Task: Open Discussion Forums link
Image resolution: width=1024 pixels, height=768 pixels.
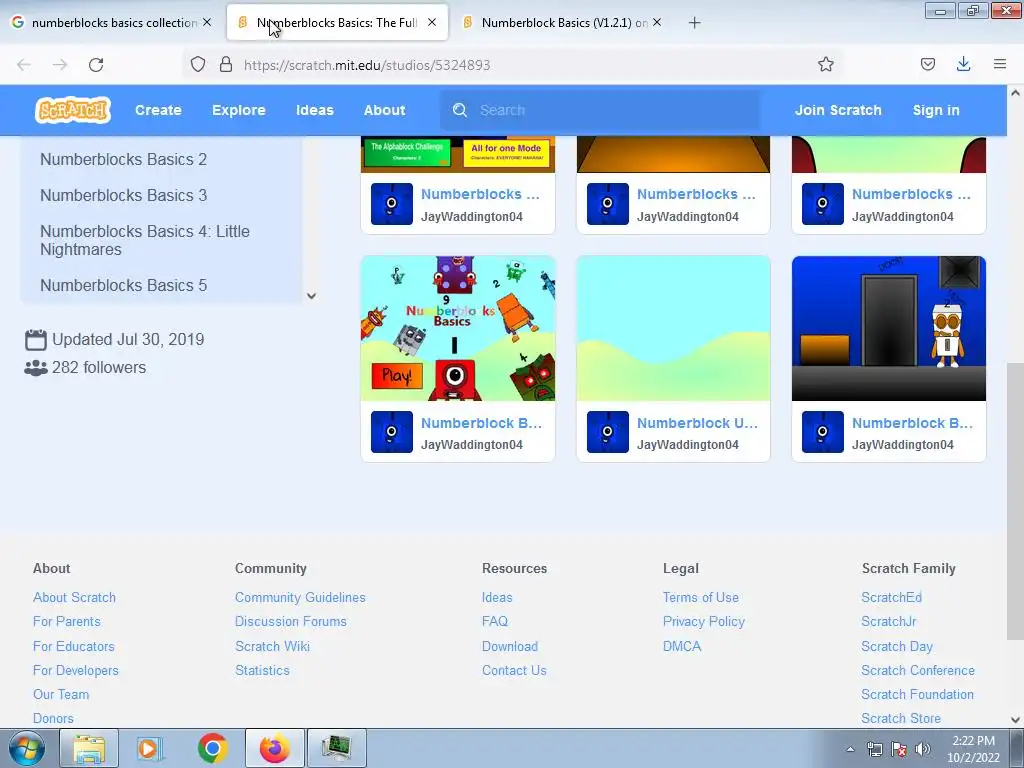Action: pyautogui.click(x=291, y=621)
